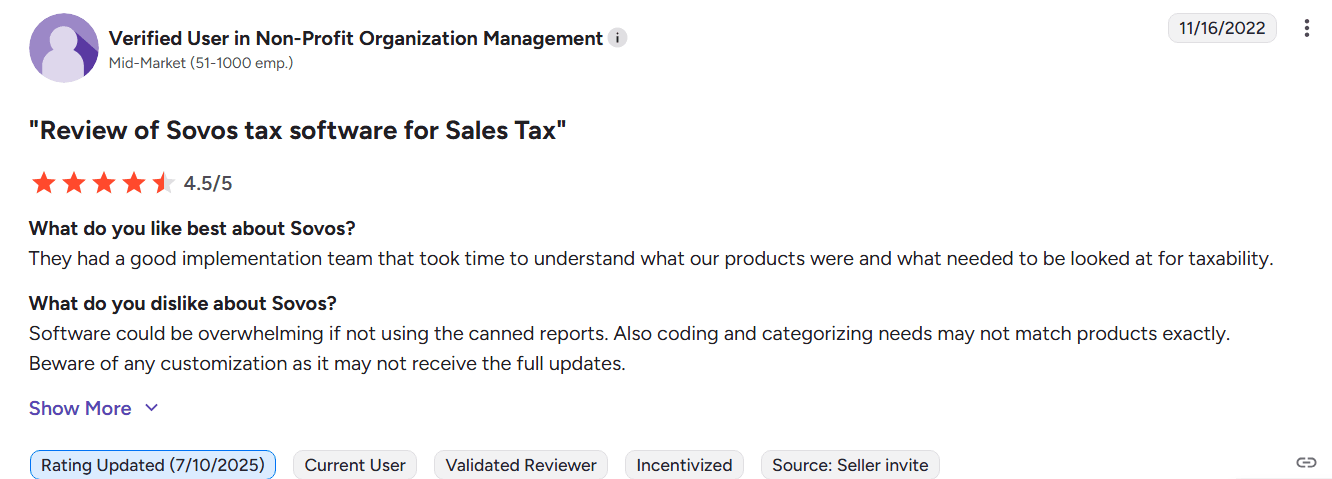Click the Source: Seller invite badge
Image resolution: width=1332 pixels, height=479 pixels.
pyautogui.click(x=850, y=465)
